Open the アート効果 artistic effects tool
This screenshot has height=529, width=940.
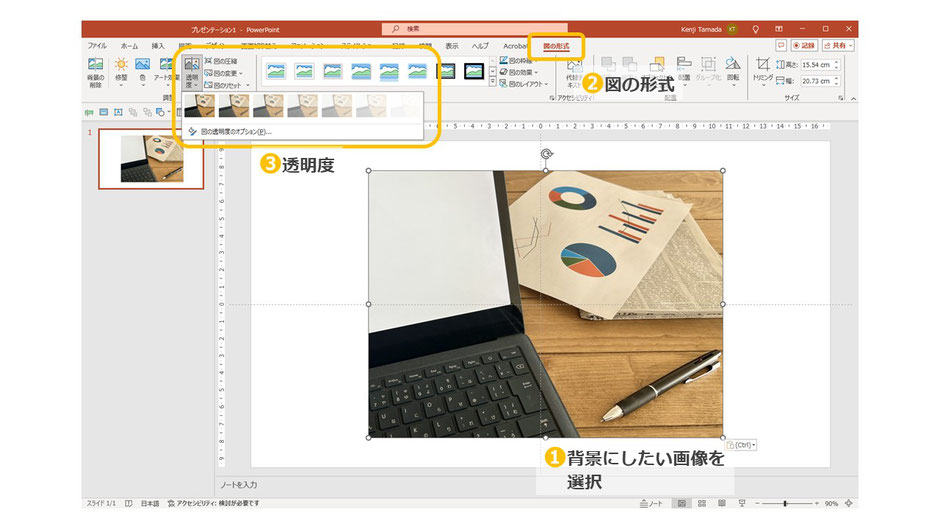point(165,72)
